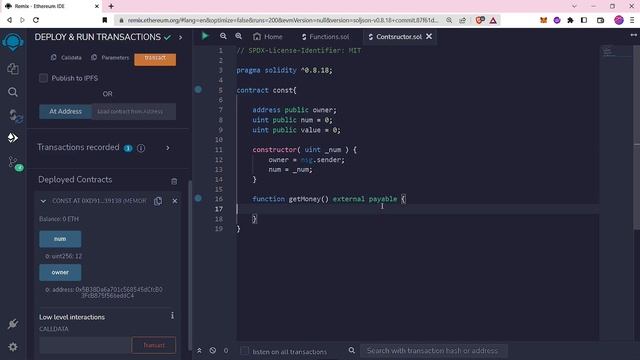This screenshot has width=640, height=360.
Task: Open the Brave Rewards triangle icon
Action: tap(493, 20)
